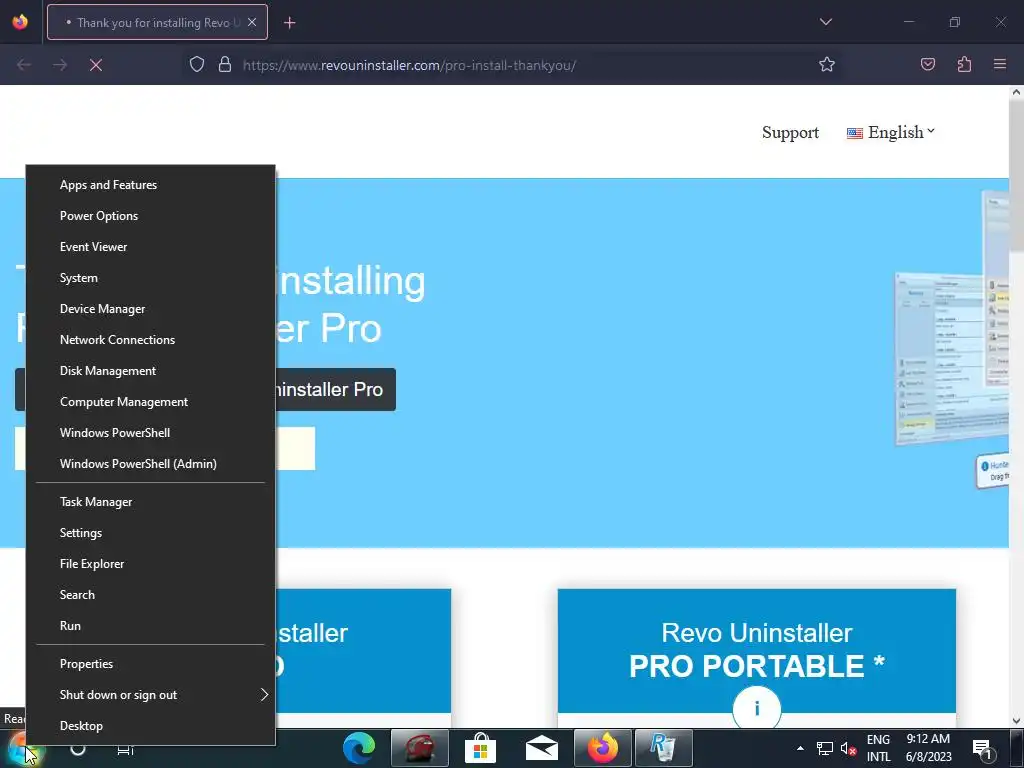Click the Firefox back arrow
This screenshot has width=1024, height=768.
pos(24,65)
